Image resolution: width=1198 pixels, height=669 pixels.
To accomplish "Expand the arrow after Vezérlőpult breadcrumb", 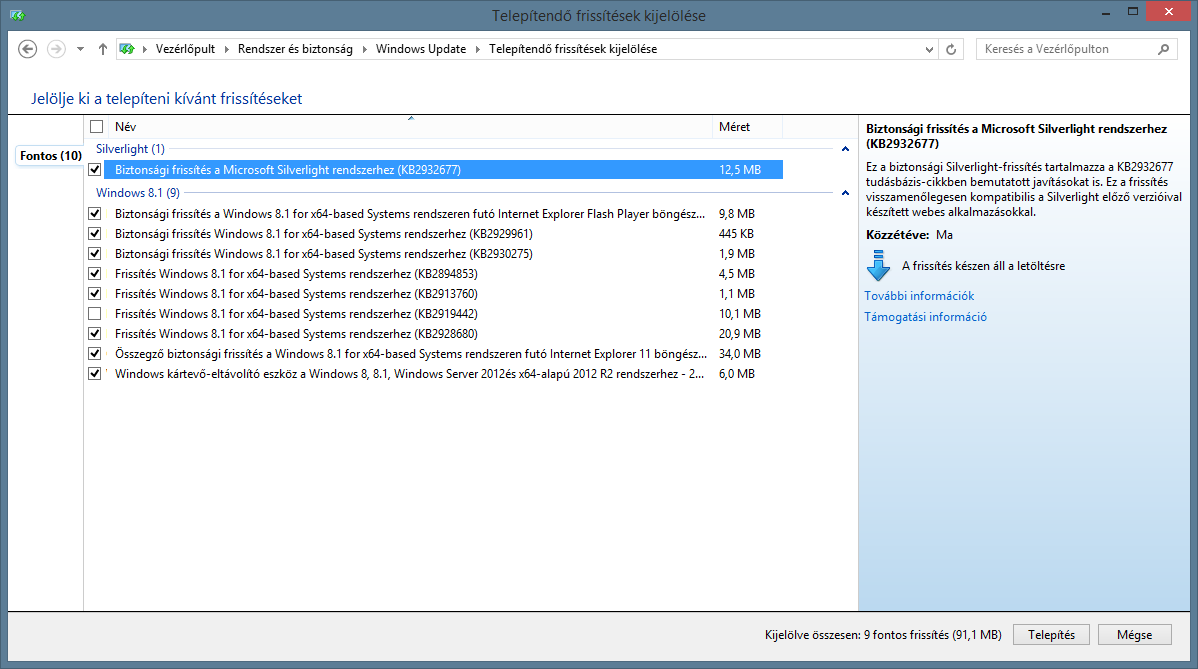I will (226, 50).
